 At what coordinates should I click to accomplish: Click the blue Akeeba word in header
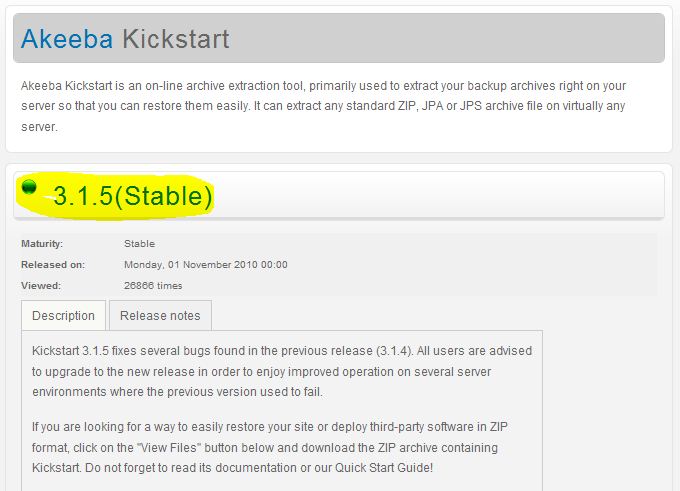coord(67,39)
